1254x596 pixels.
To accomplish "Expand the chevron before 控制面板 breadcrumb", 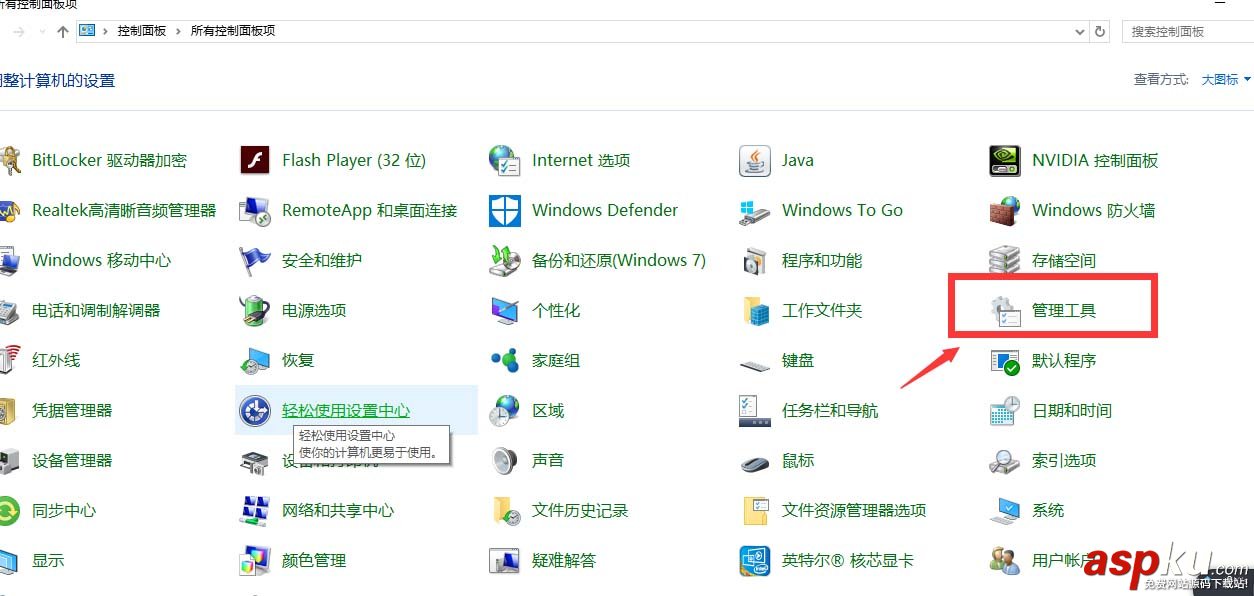I will click(105, 31).
